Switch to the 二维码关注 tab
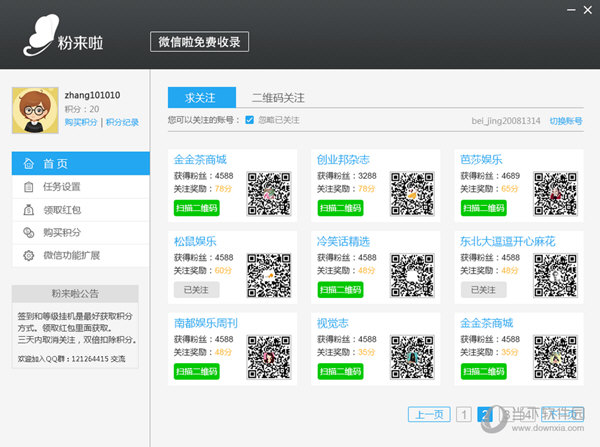This screenshot has width=600, height=447. tap(277, 97)
